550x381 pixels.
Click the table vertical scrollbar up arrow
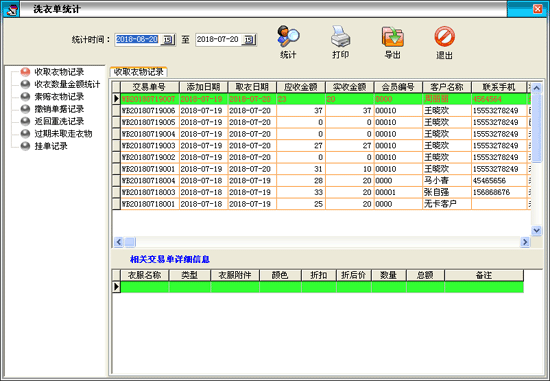pyautogui.click(x=536, y=88)
